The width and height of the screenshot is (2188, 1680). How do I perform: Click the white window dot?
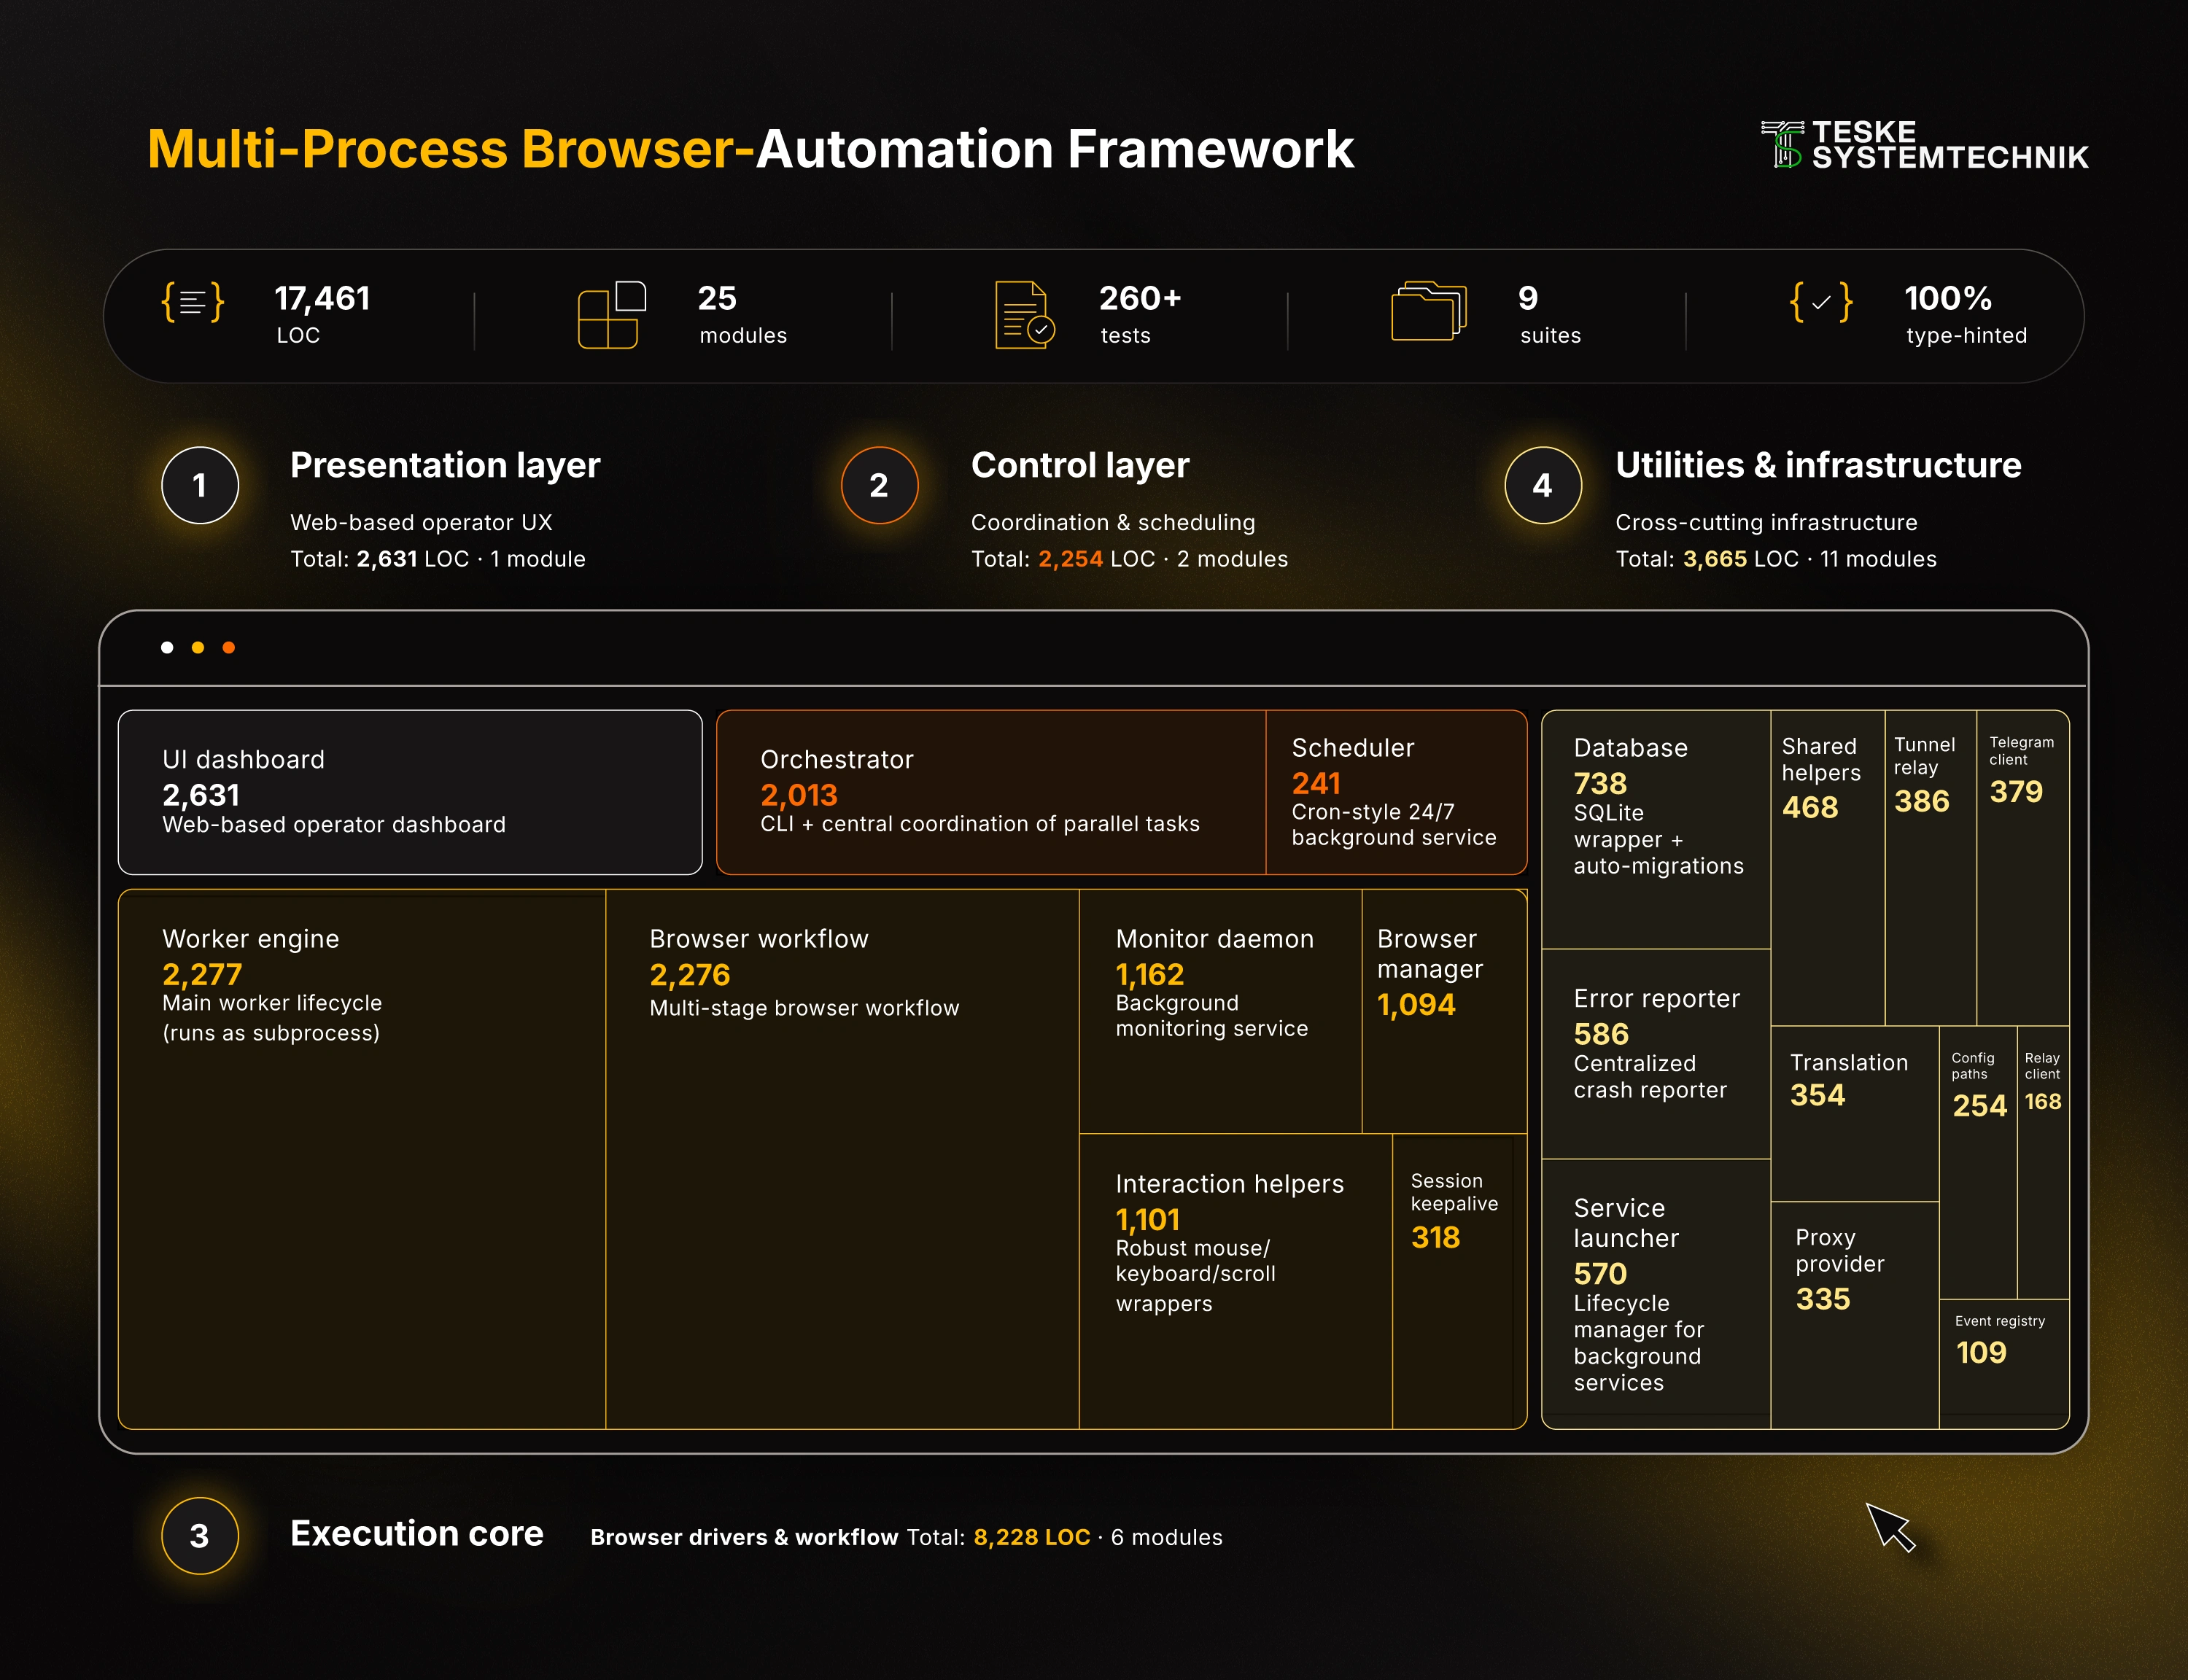pyautogui.click(x=167, y=648)
